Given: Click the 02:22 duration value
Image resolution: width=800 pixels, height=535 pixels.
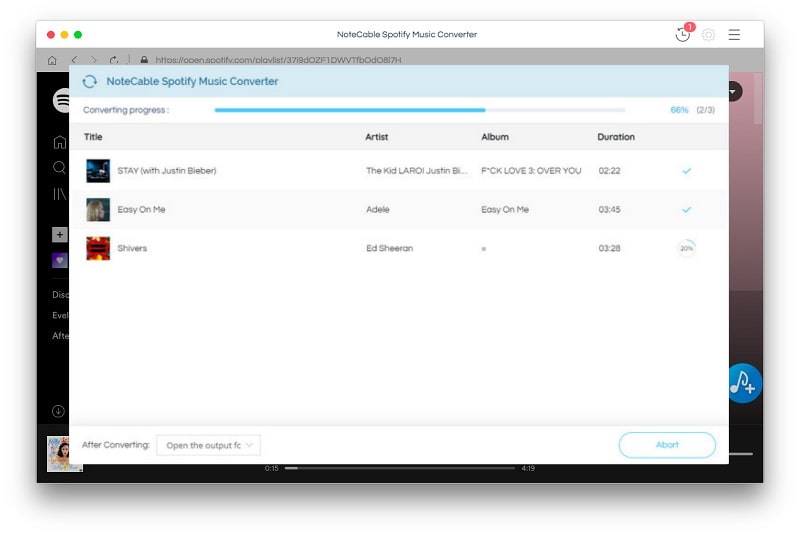Looking at the screenshot, I should (609, 171).
